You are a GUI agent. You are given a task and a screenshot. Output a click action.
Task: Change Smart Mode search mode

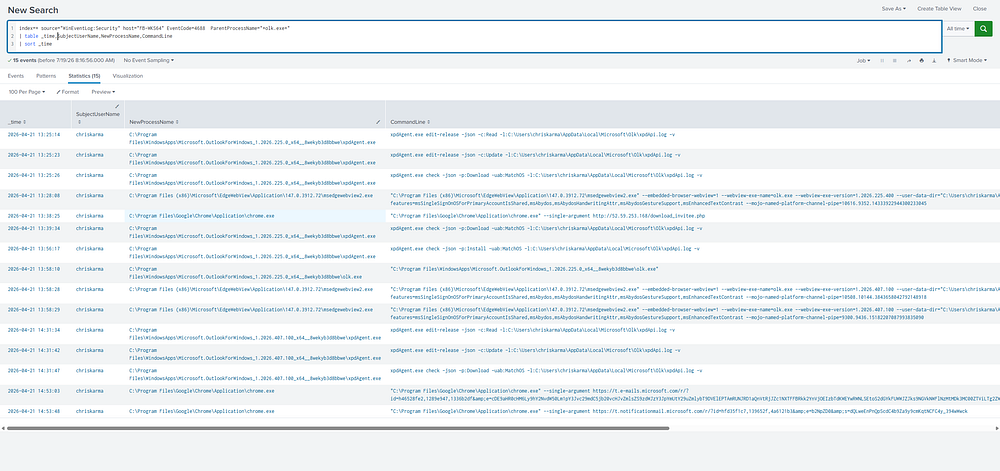pos(969,61)
